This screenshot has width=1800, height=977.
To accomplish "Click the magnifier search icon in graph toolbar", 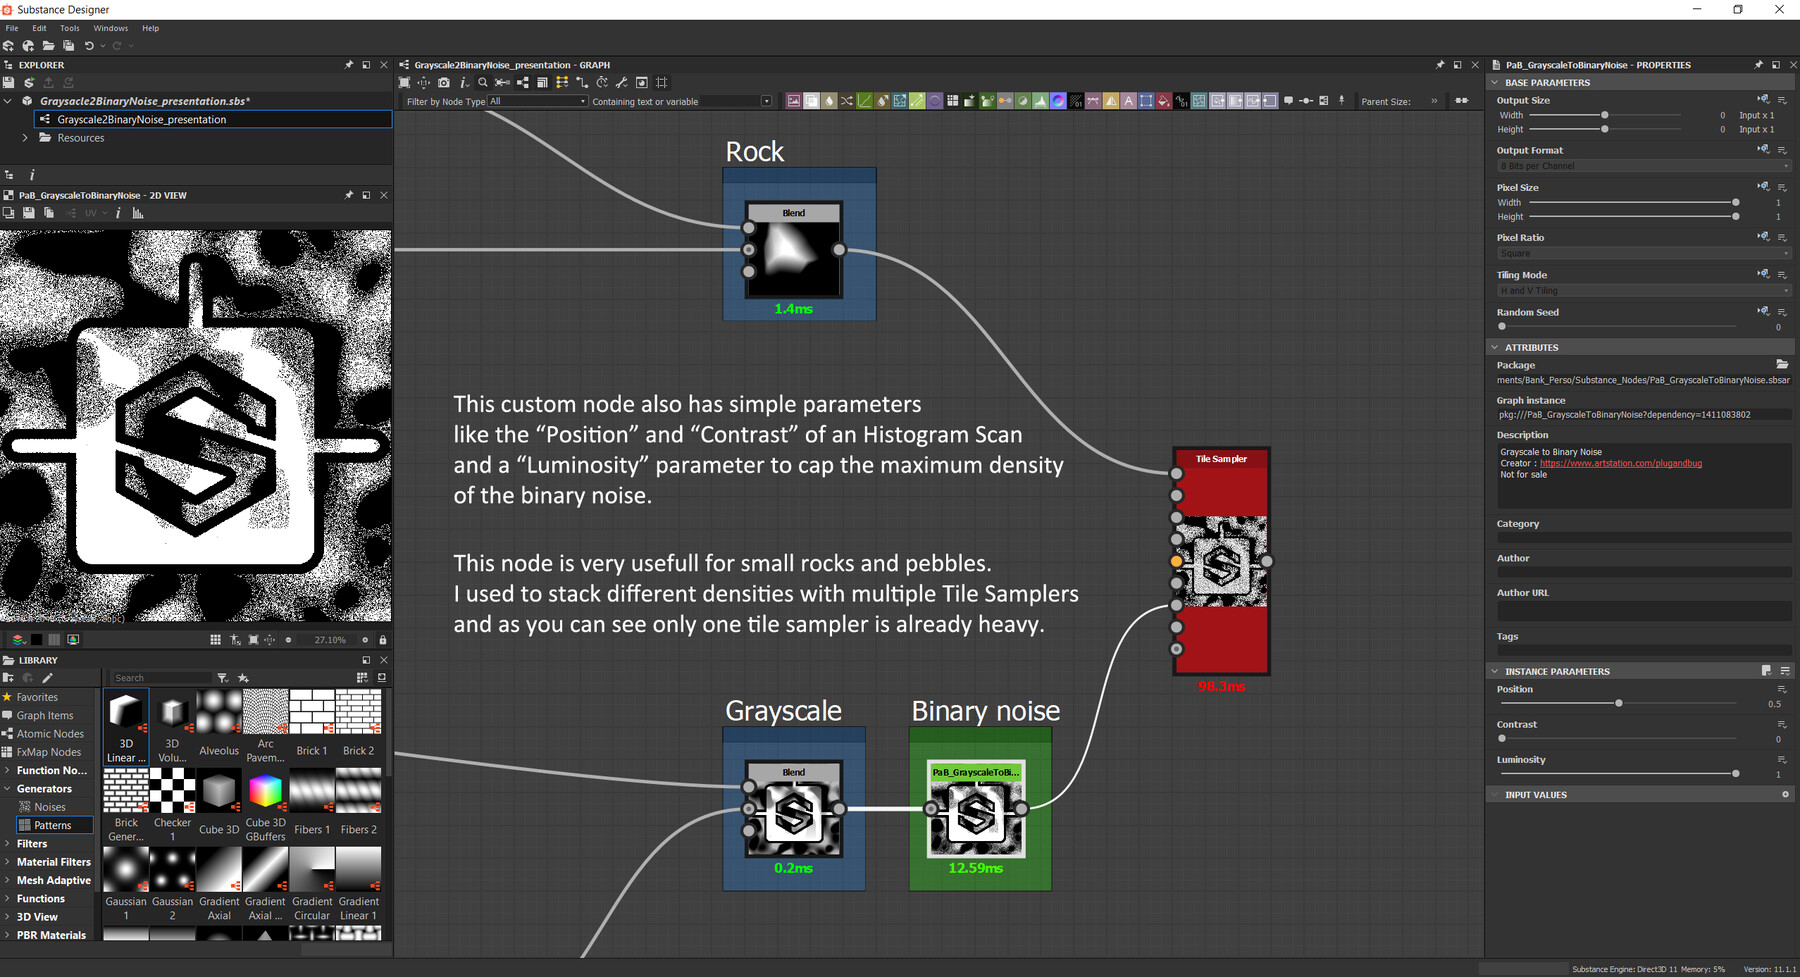I will point(483,83).
